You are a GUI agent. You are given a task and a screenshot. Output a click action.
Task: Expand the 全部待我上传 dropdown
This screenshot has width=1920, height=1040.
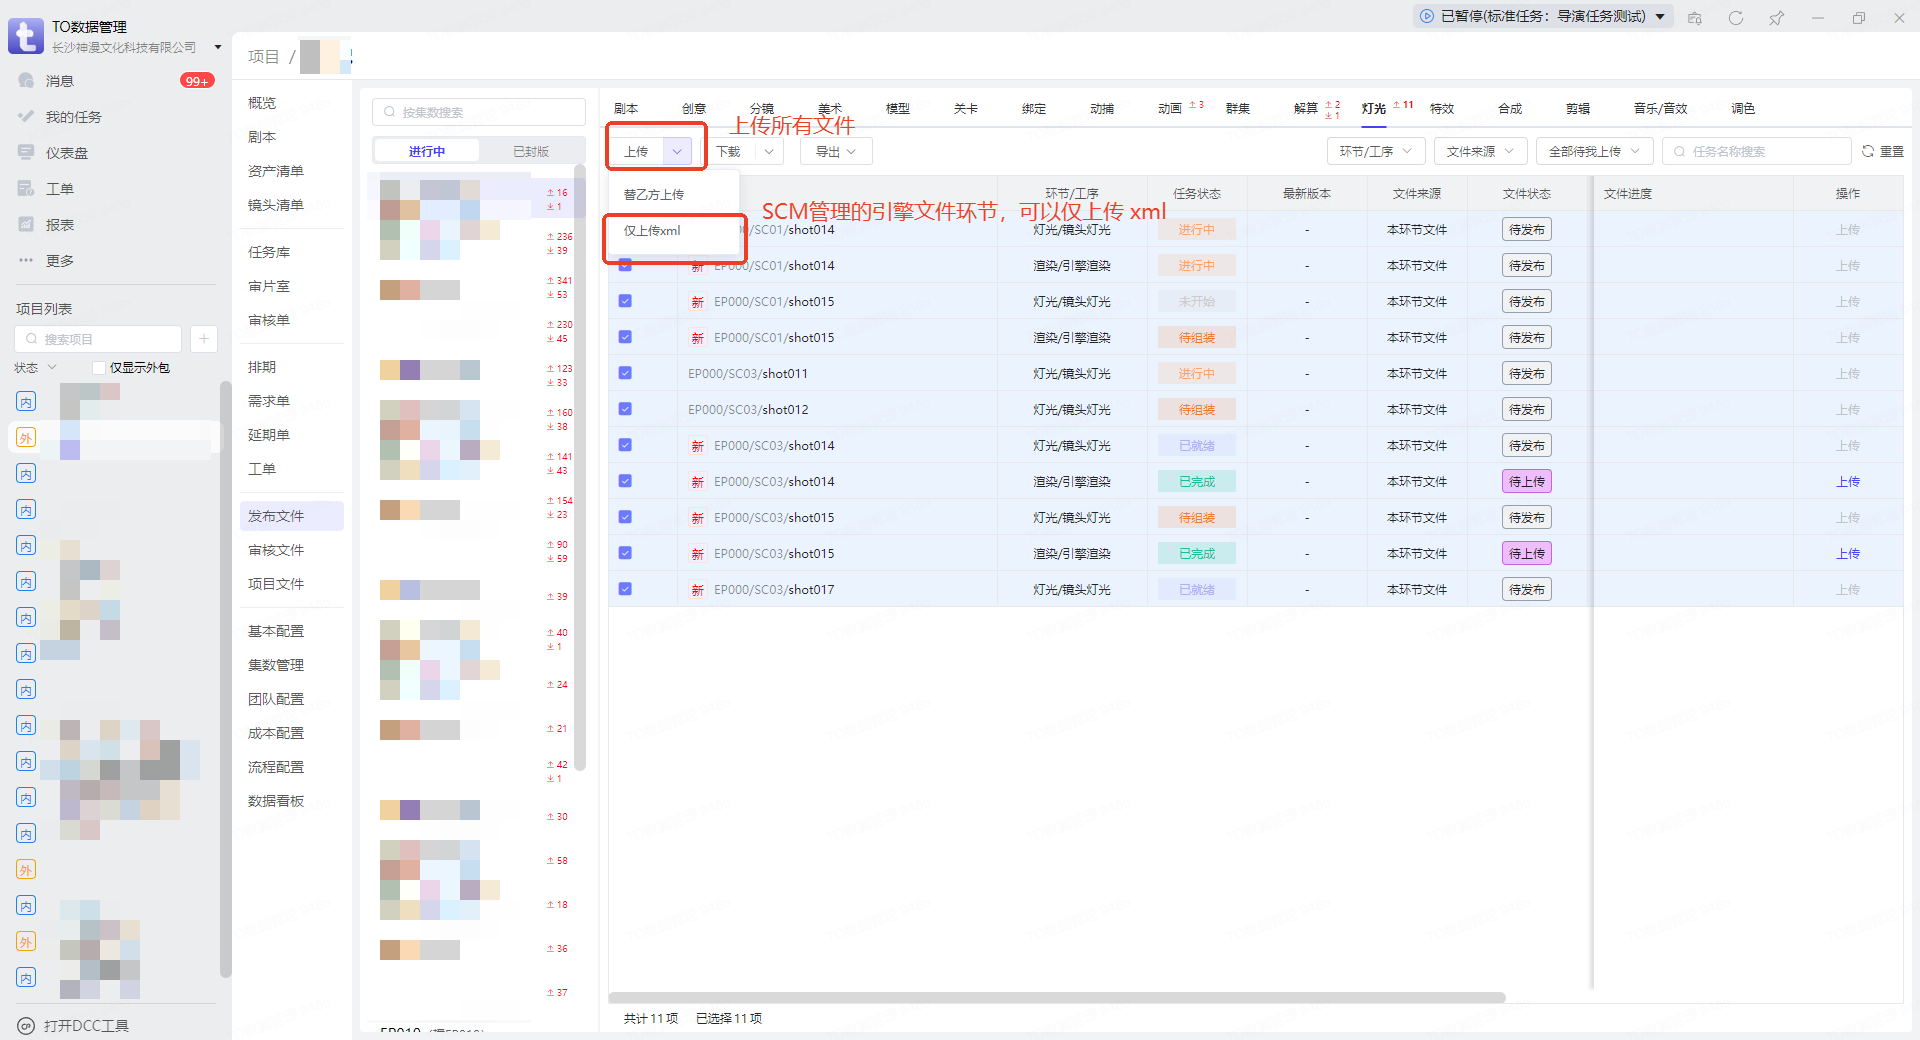tap(1594, 152)
